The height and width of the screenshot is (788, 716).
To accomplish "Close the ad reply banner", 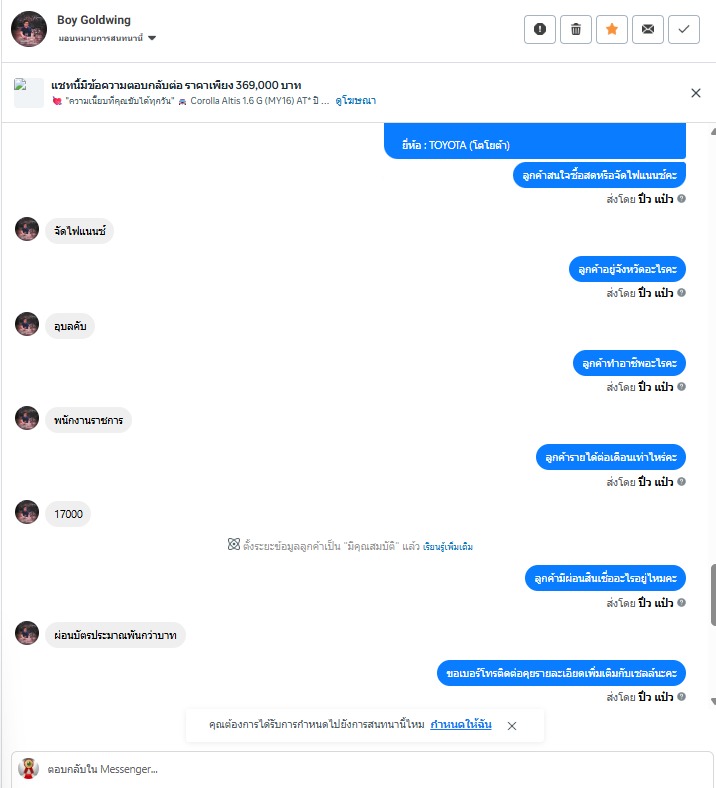I will (x=696, y=93).
